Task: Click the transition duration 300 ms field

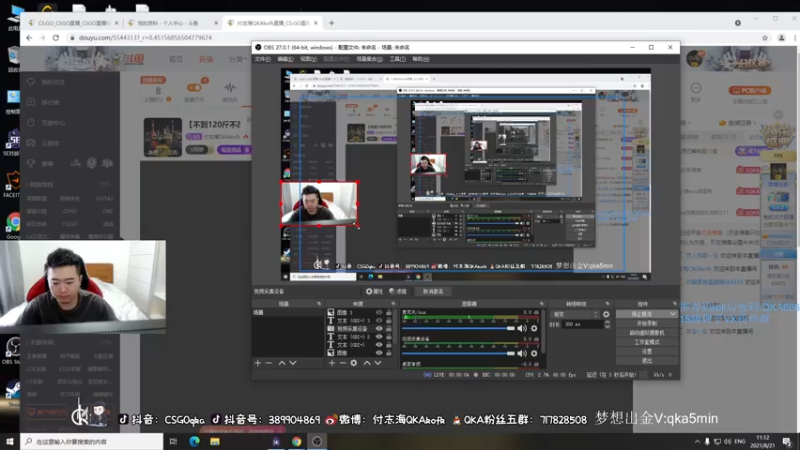Action: pos(583,324)
